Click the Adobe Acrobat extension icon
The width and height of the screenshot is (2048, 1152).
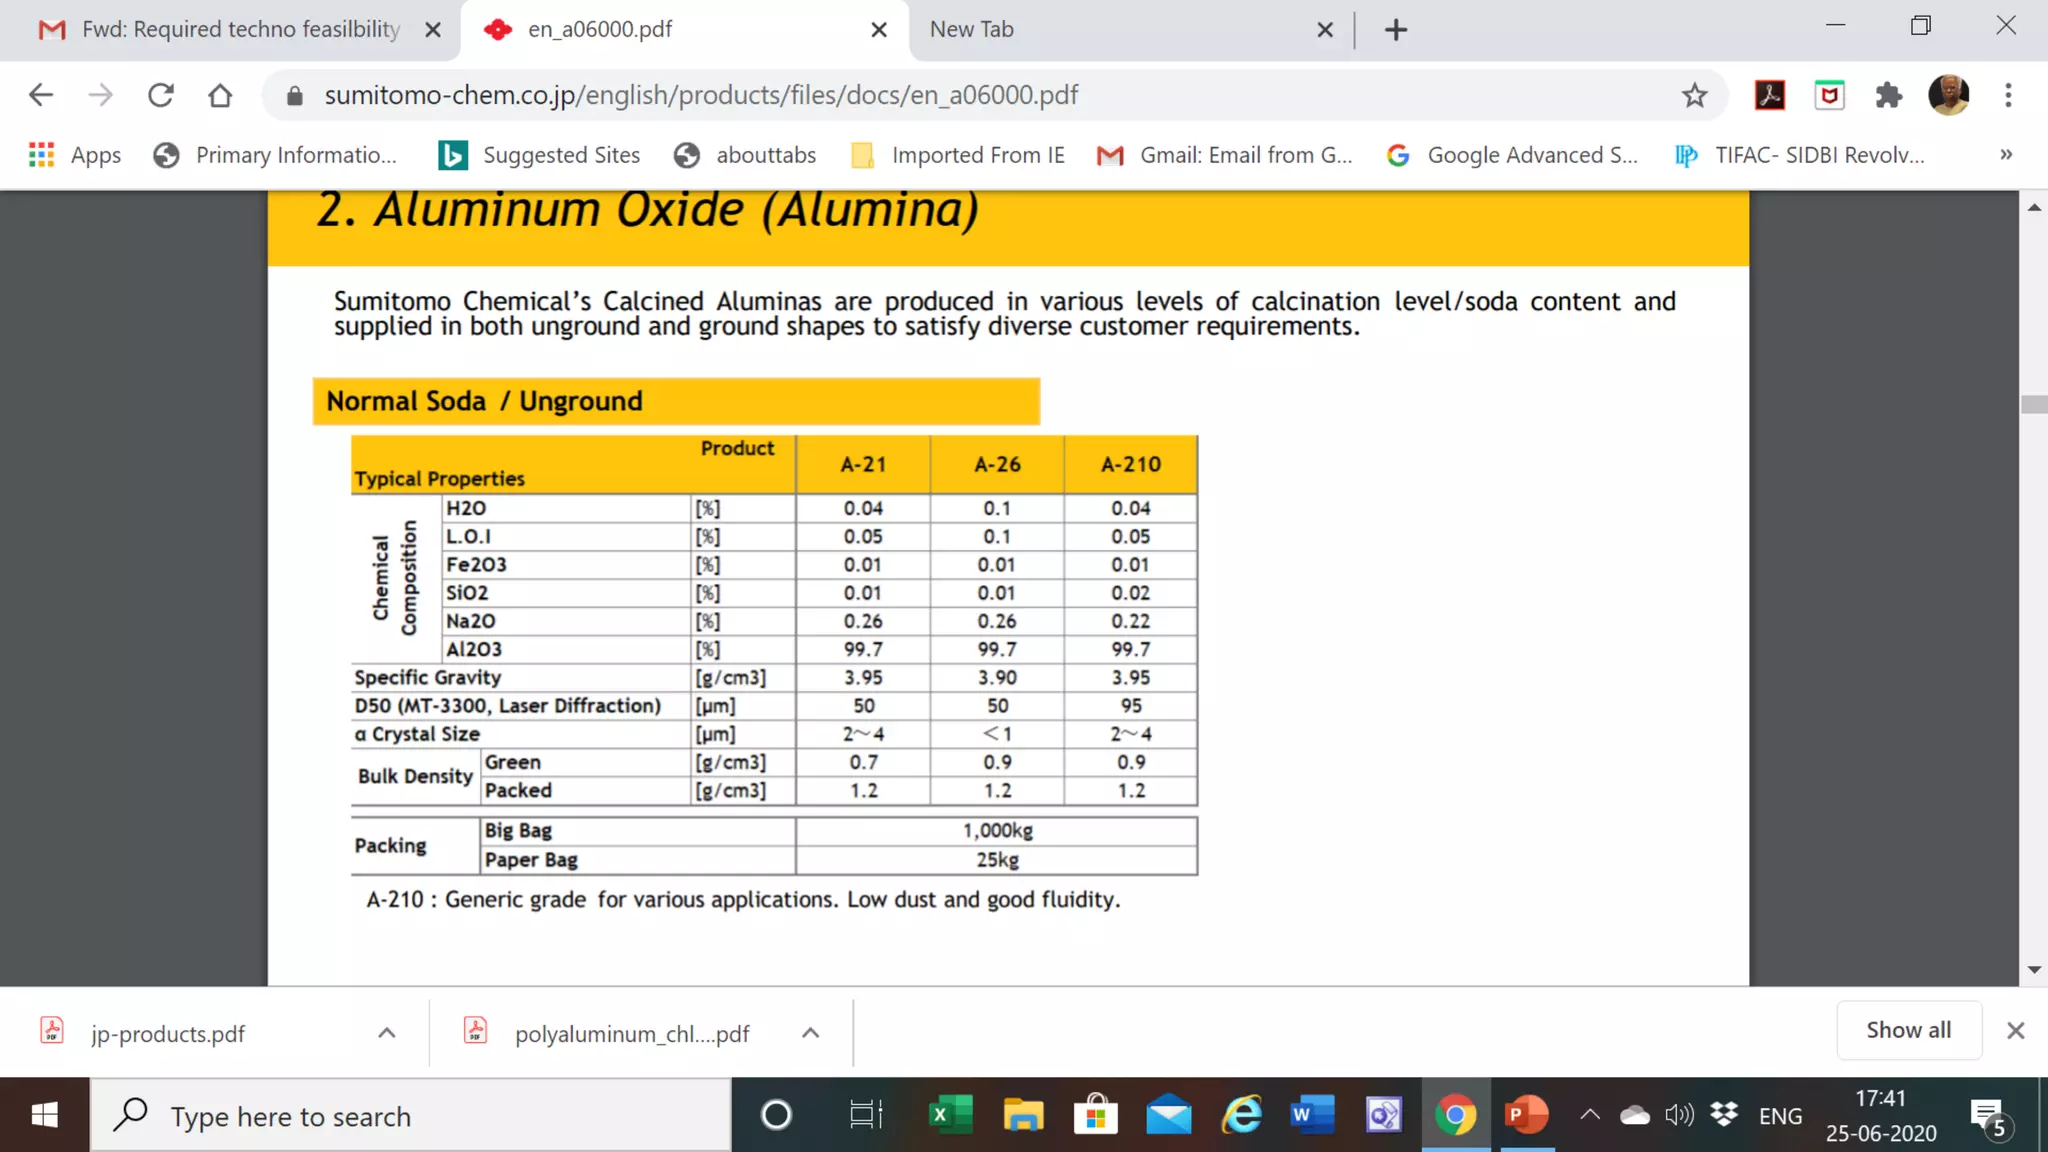pyautogui.click(x=1769, y=95)
